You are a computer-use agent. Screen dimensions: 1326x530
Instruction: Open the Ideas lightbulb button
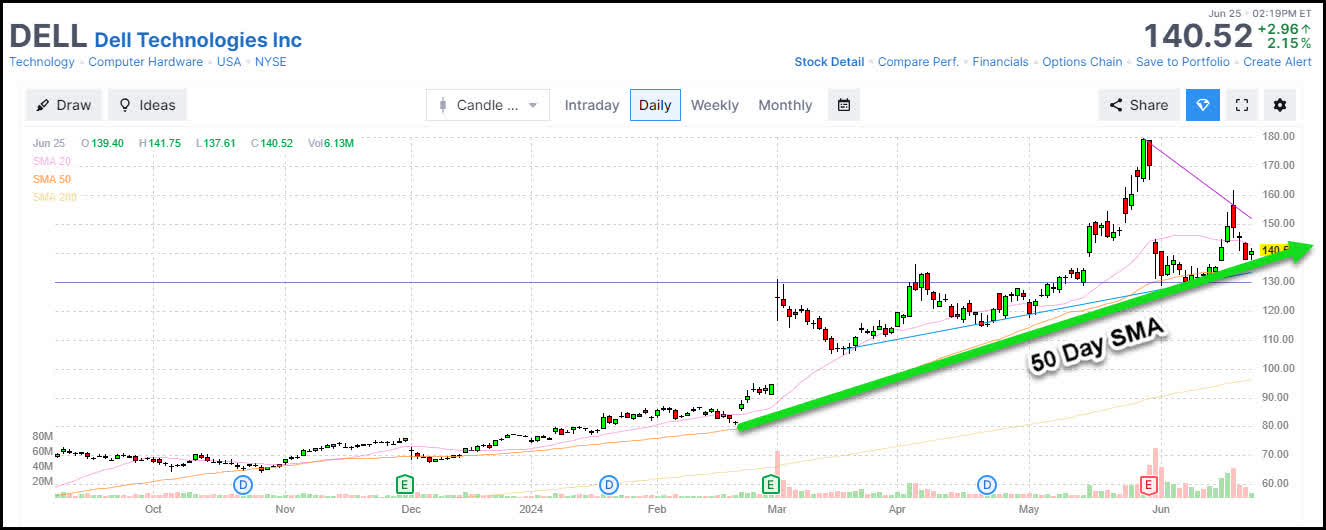coord(147,105)
